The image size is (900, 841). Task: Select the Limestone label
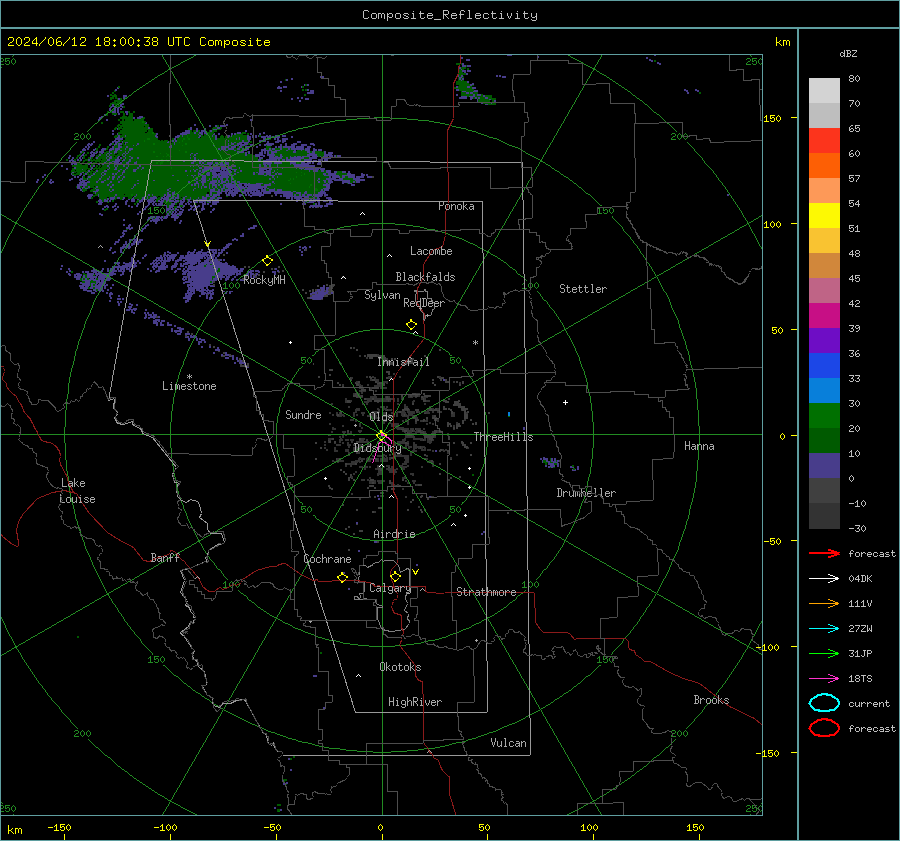(189, 386)
